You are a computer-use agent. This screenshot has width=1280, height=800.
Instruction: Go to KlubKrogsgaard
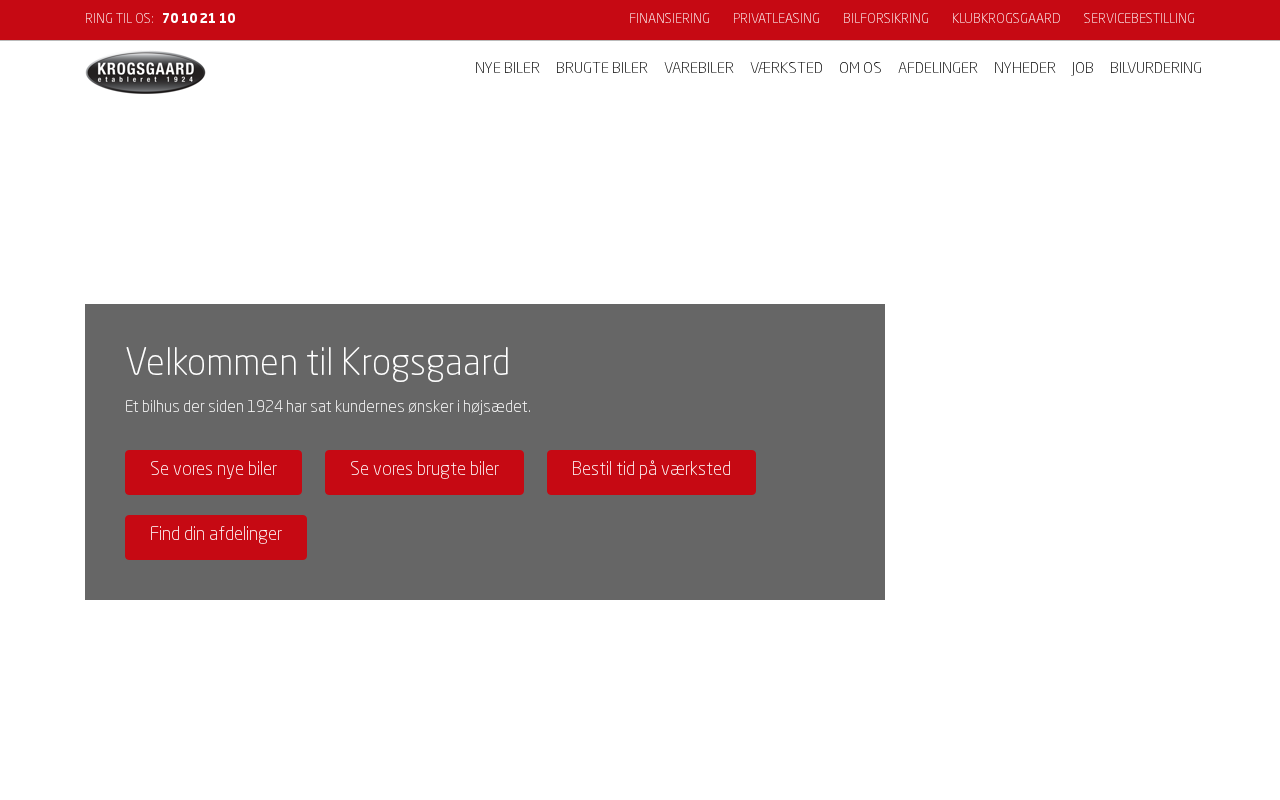click(x=1006, y=19)
